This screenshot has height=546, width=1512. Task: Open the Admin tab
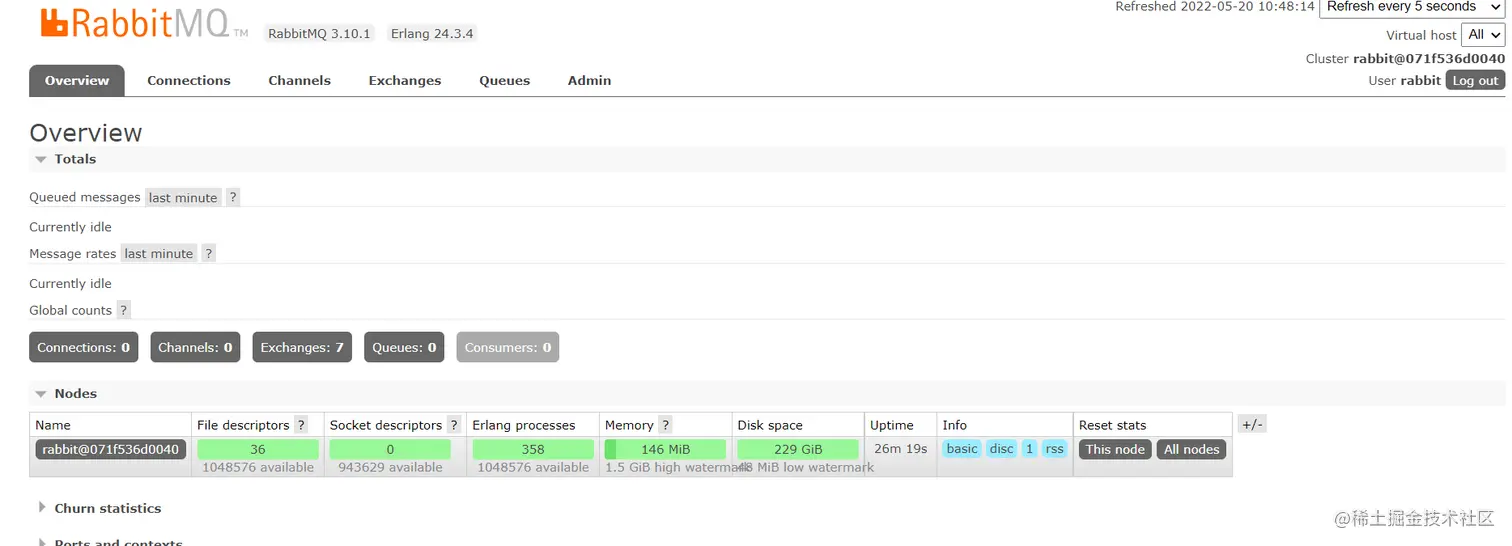point(590,81)
